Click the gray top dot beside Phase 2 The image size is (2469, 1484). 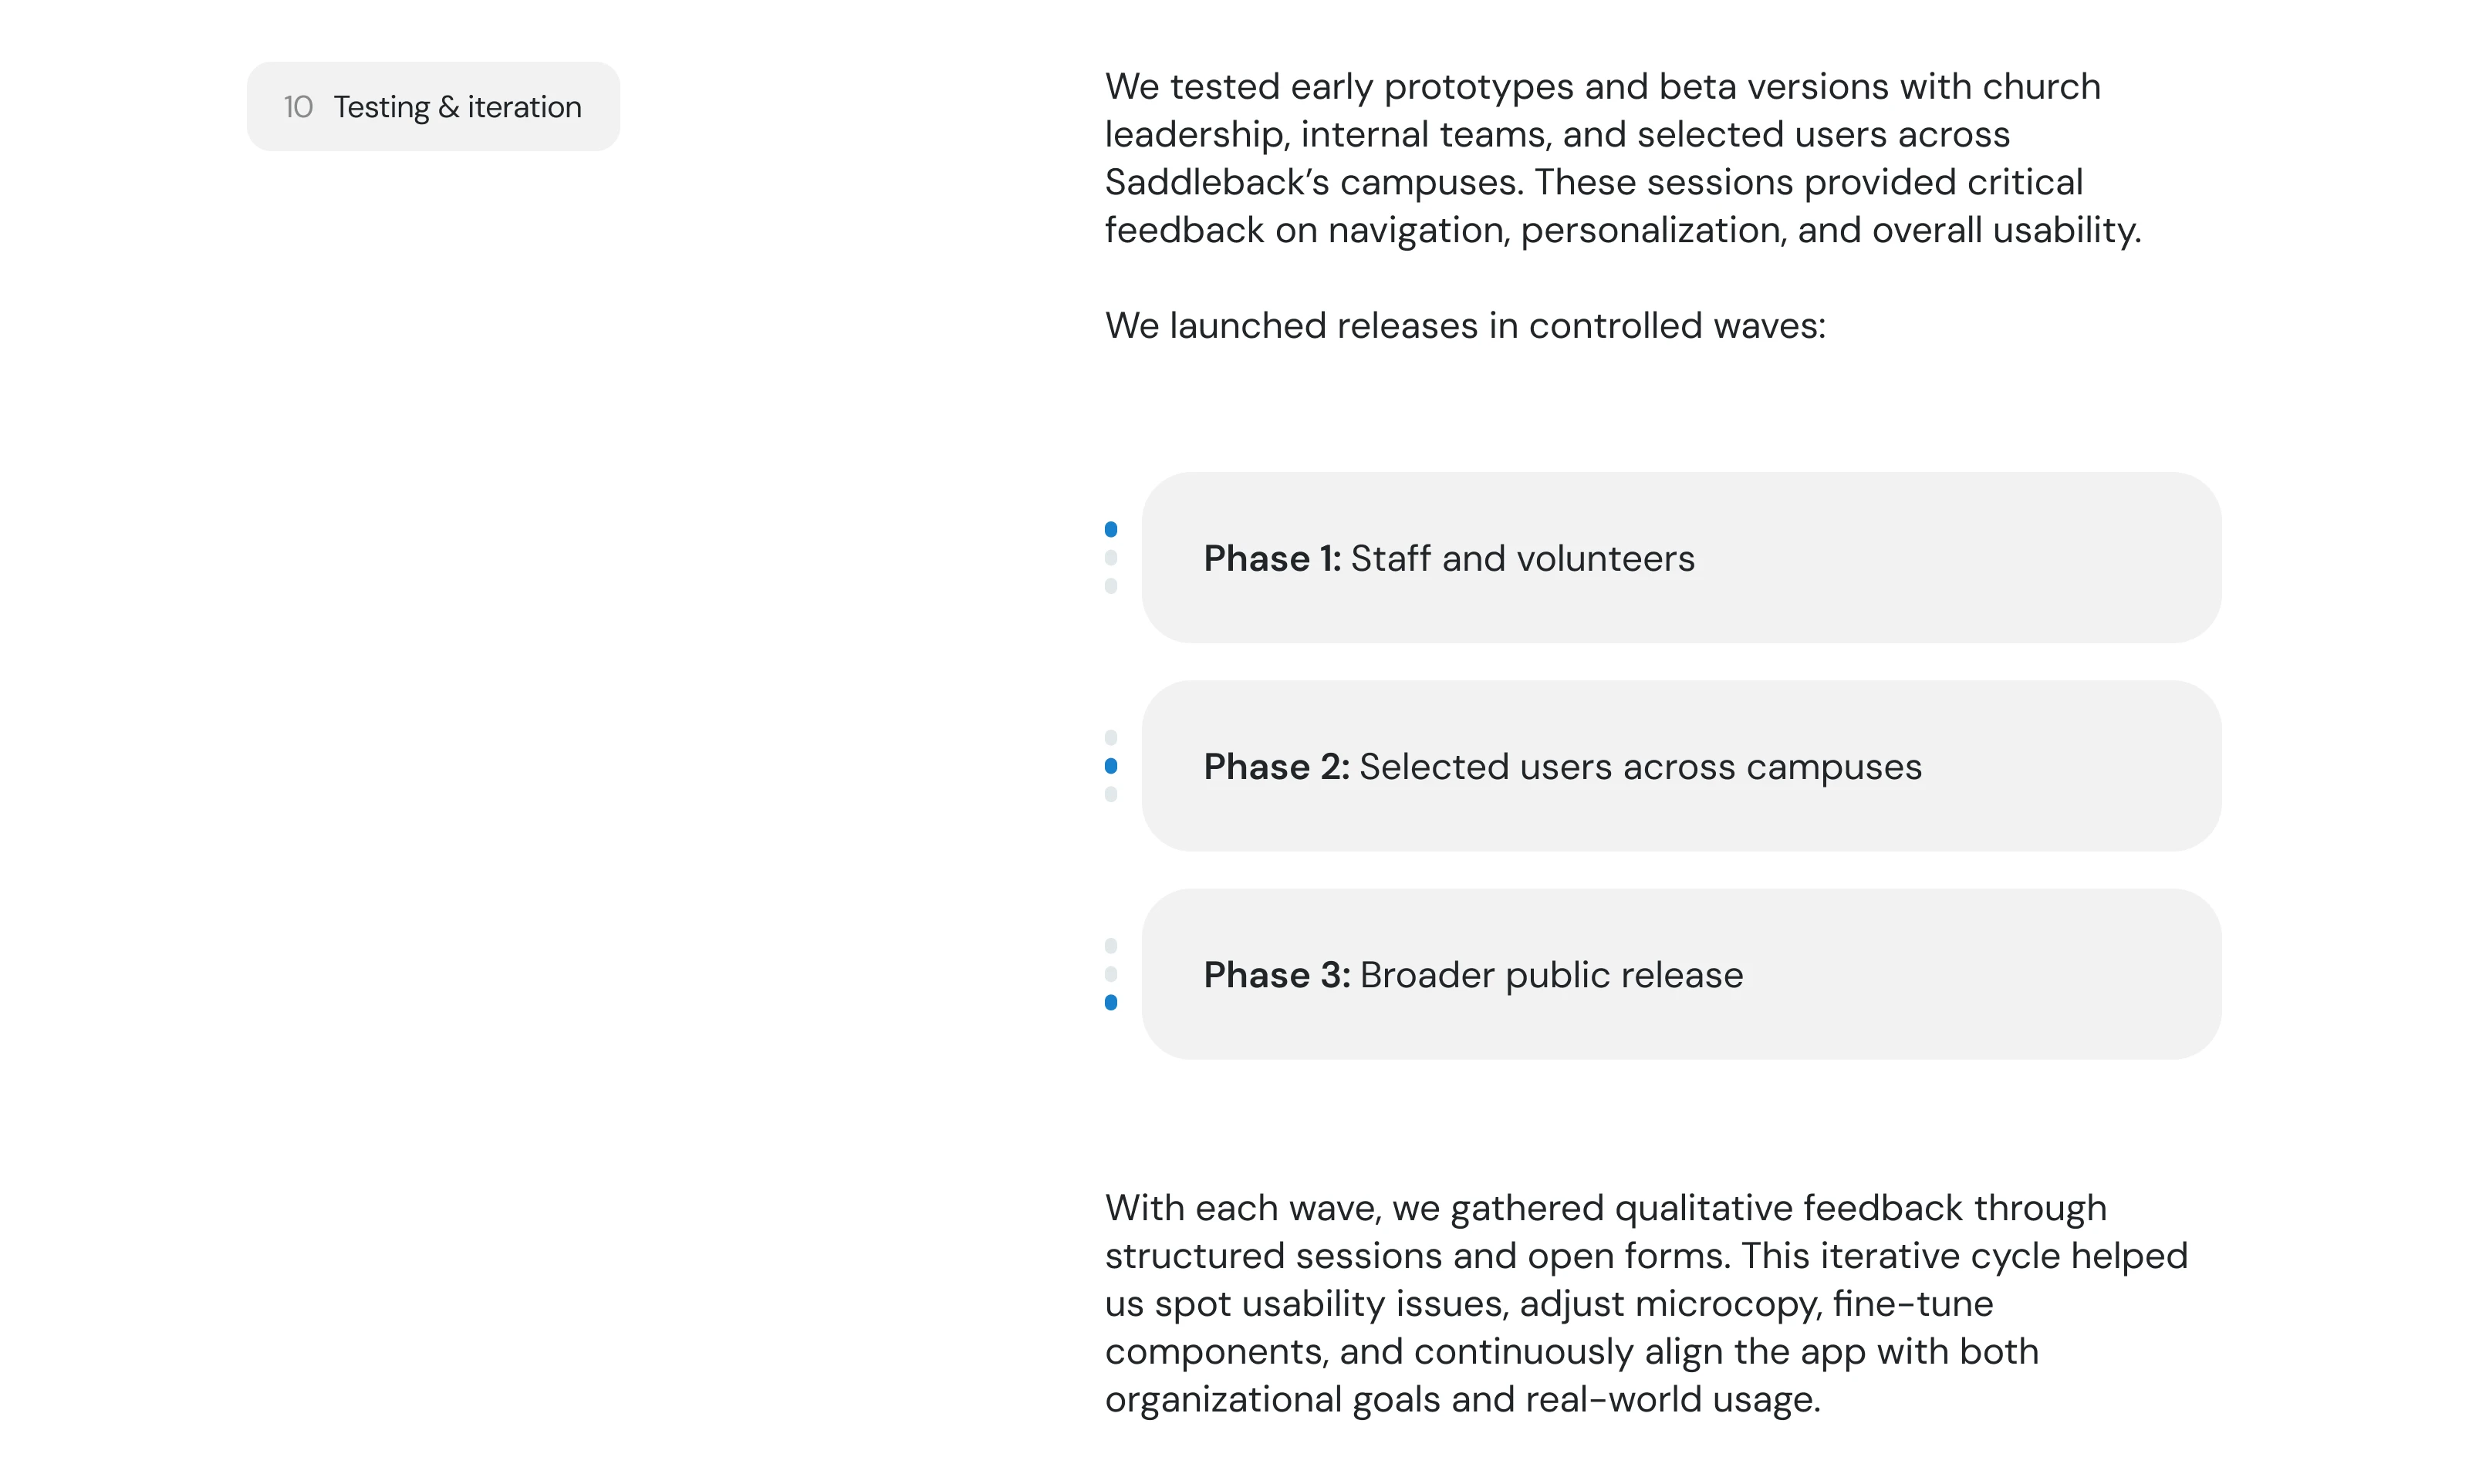click(x=1110, y=737)
